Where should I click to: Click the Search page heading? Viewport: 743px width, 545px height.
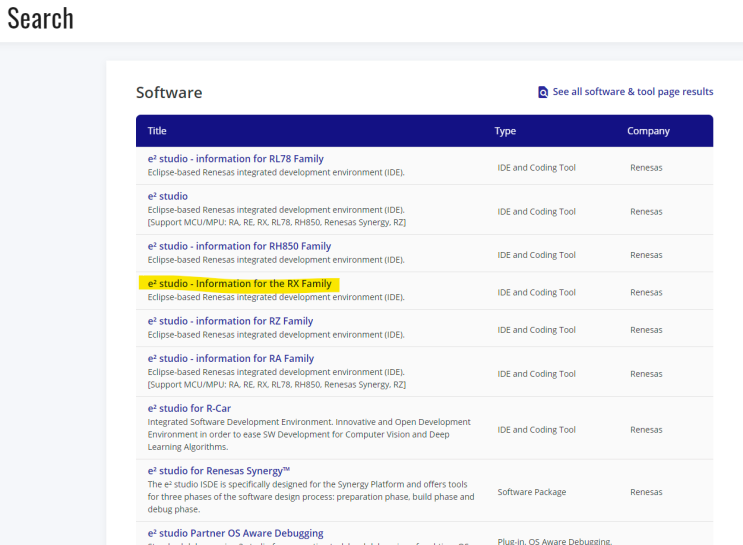point(41,18)
